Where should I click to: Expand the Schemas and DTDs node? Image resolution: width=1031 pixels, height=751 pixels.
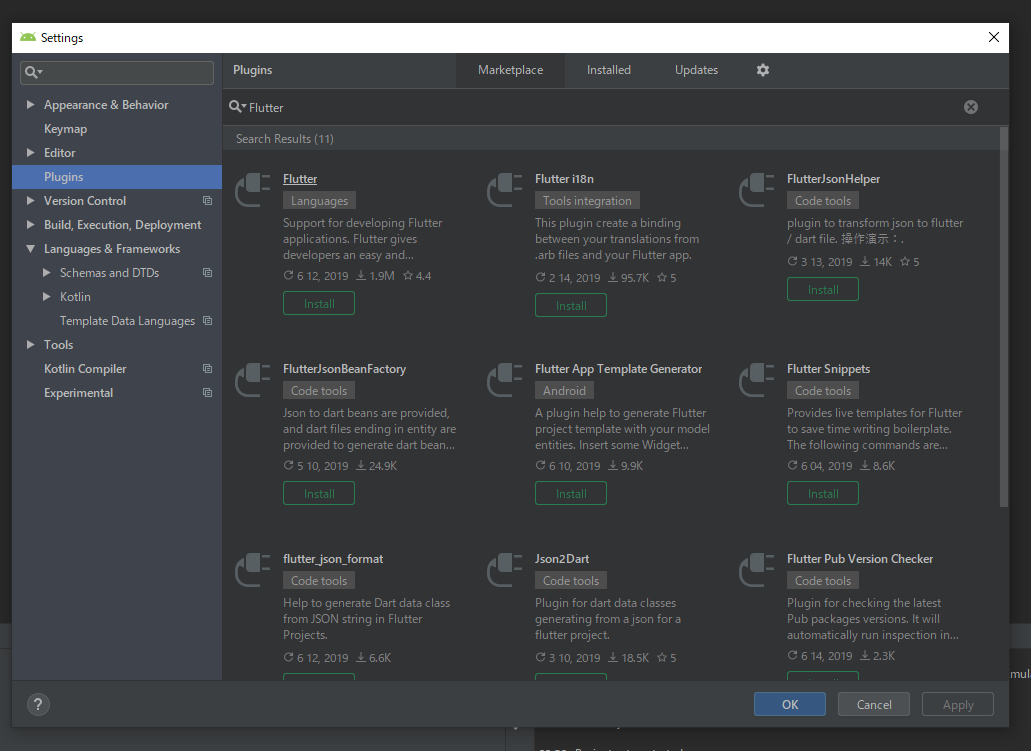47,272
